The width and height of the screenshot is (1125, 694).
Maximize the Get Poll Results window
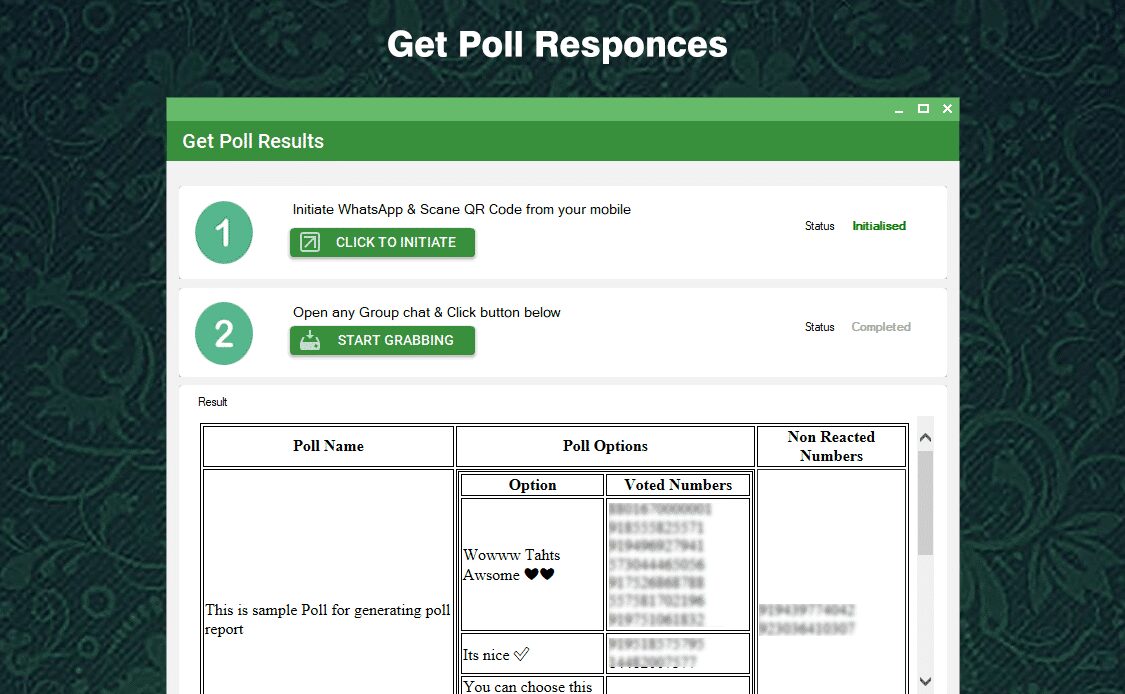pyautogui.click(x=923, y=109)
